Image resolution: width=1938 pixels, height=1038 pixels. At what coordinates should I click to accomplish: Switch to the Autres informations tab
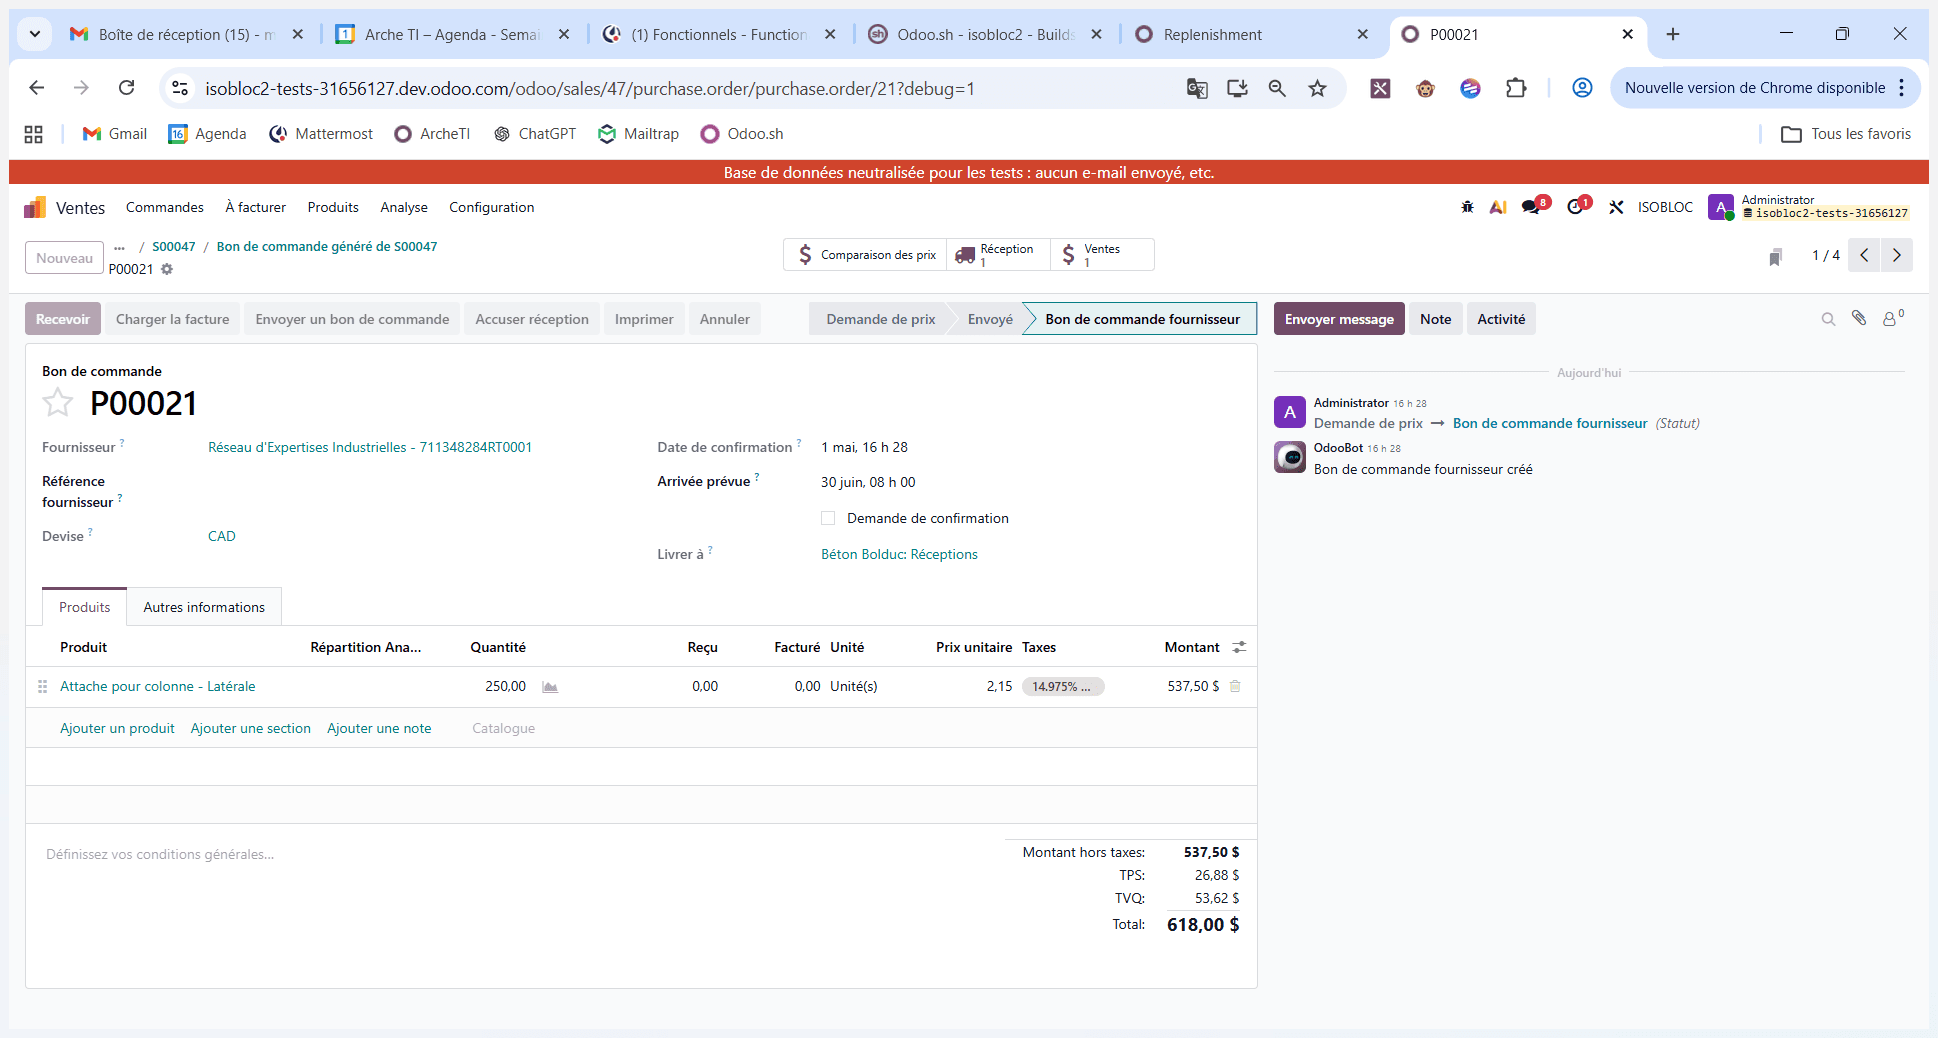click(204, 607)
